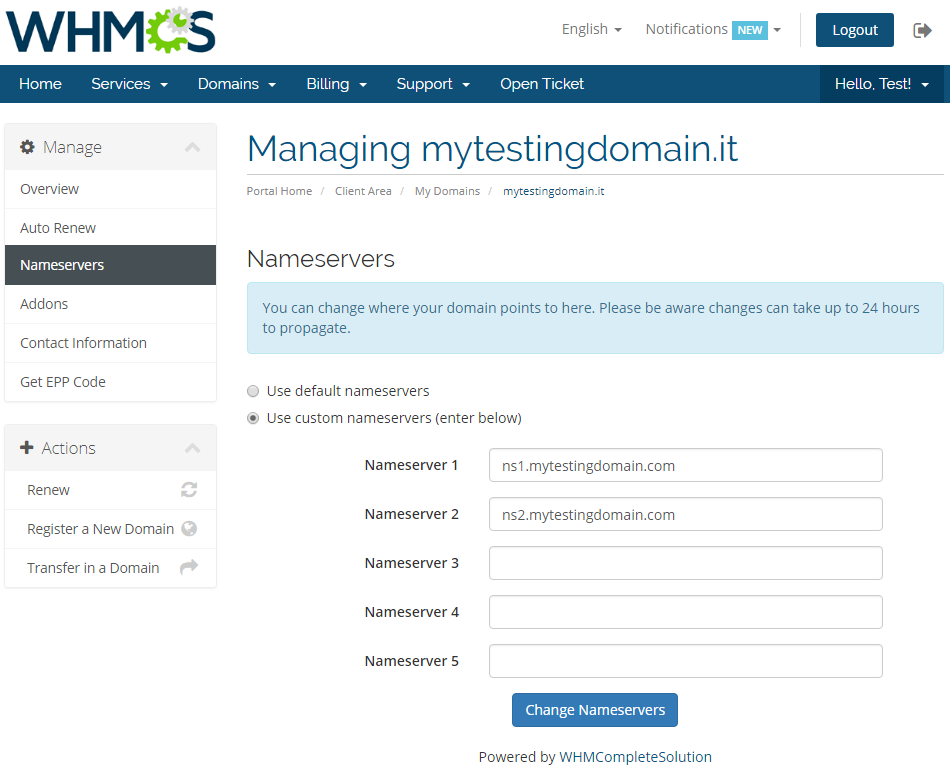
Task: Collapse the Actions panel chevron
Action: click(193, 448)
